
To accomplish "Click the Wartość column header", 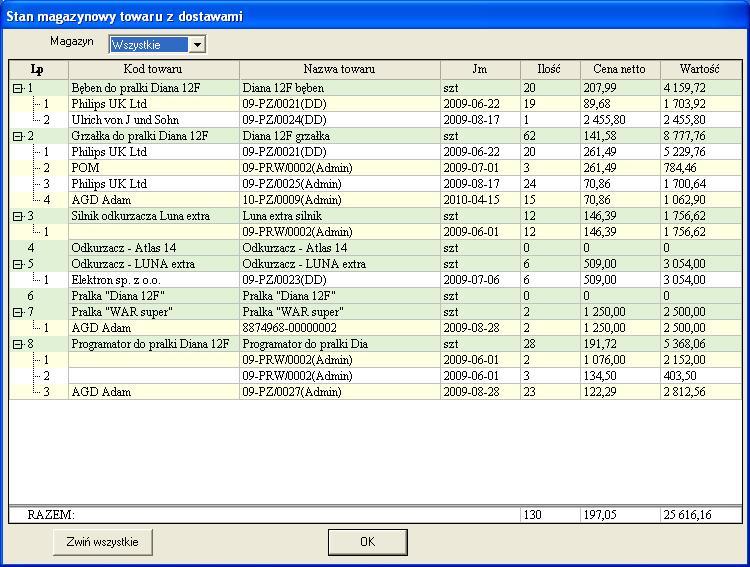I will [x=700, y=69].
